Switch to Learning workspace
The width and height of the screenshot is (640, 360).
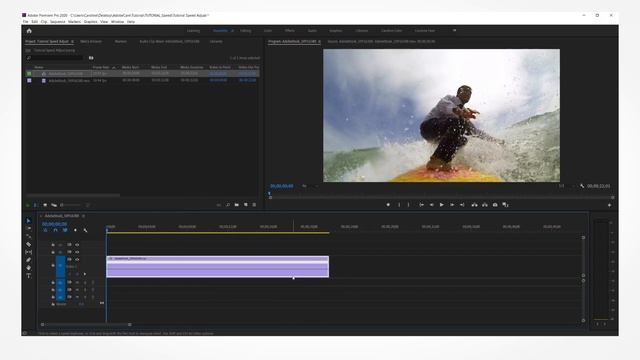pos(193,31)
